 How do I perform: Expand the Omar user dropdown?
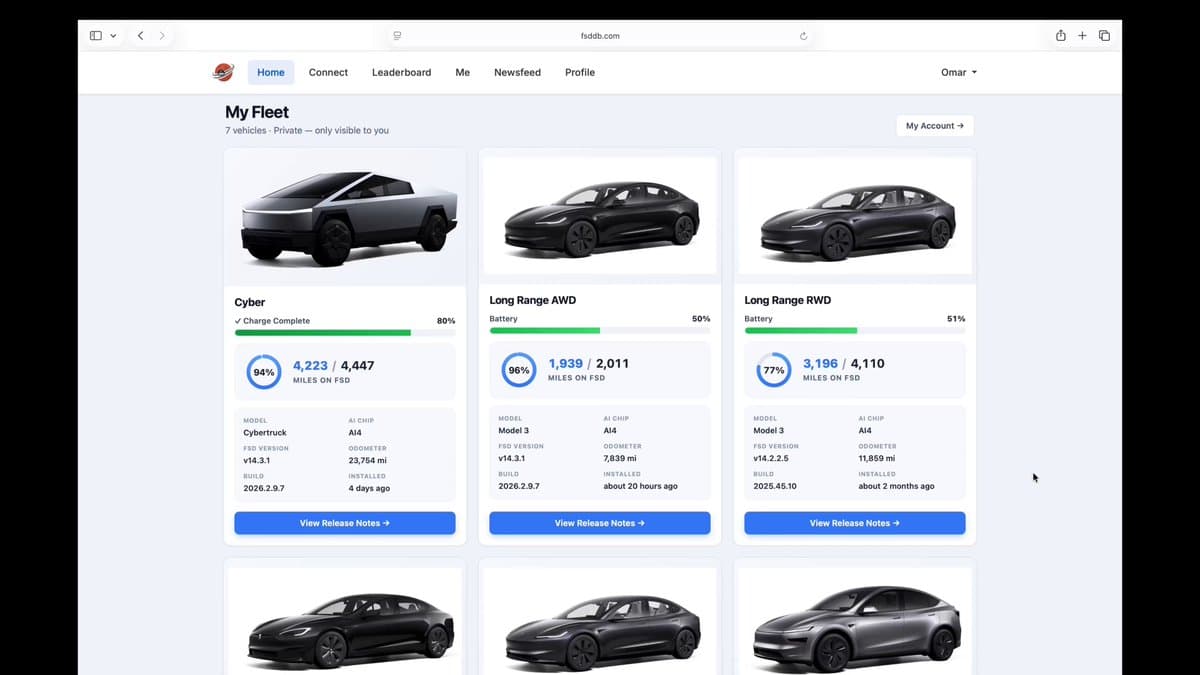tap(959, 72)
